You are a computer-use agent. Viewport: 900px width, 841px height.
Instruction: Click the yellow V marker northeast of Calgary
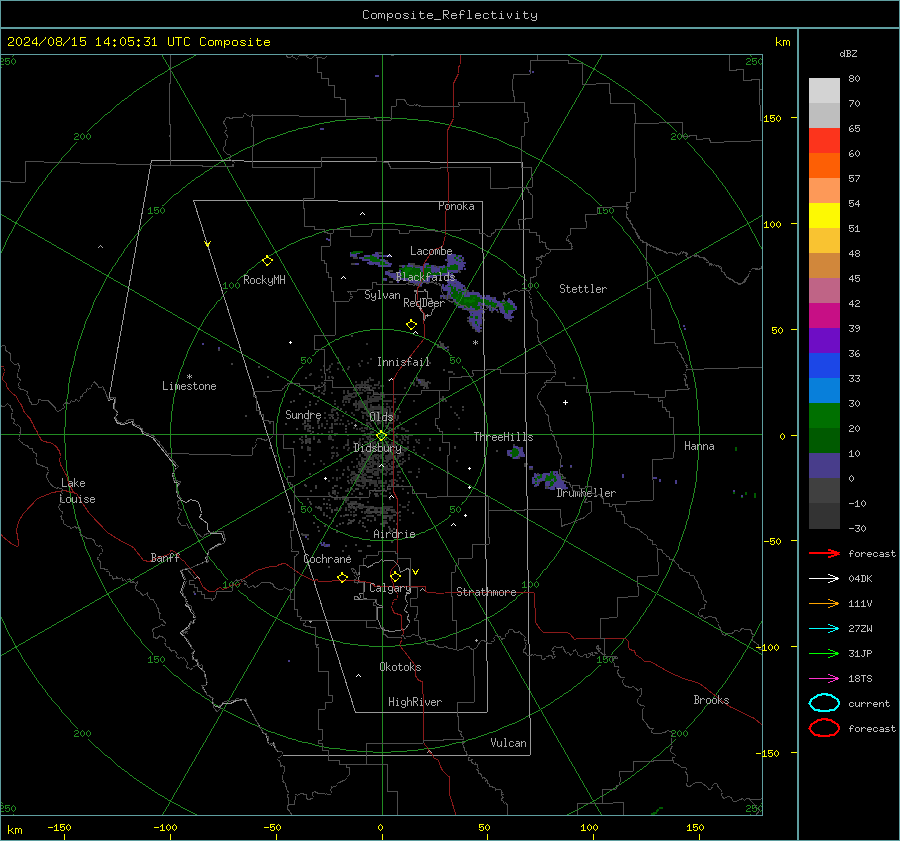tap(415, 572)
